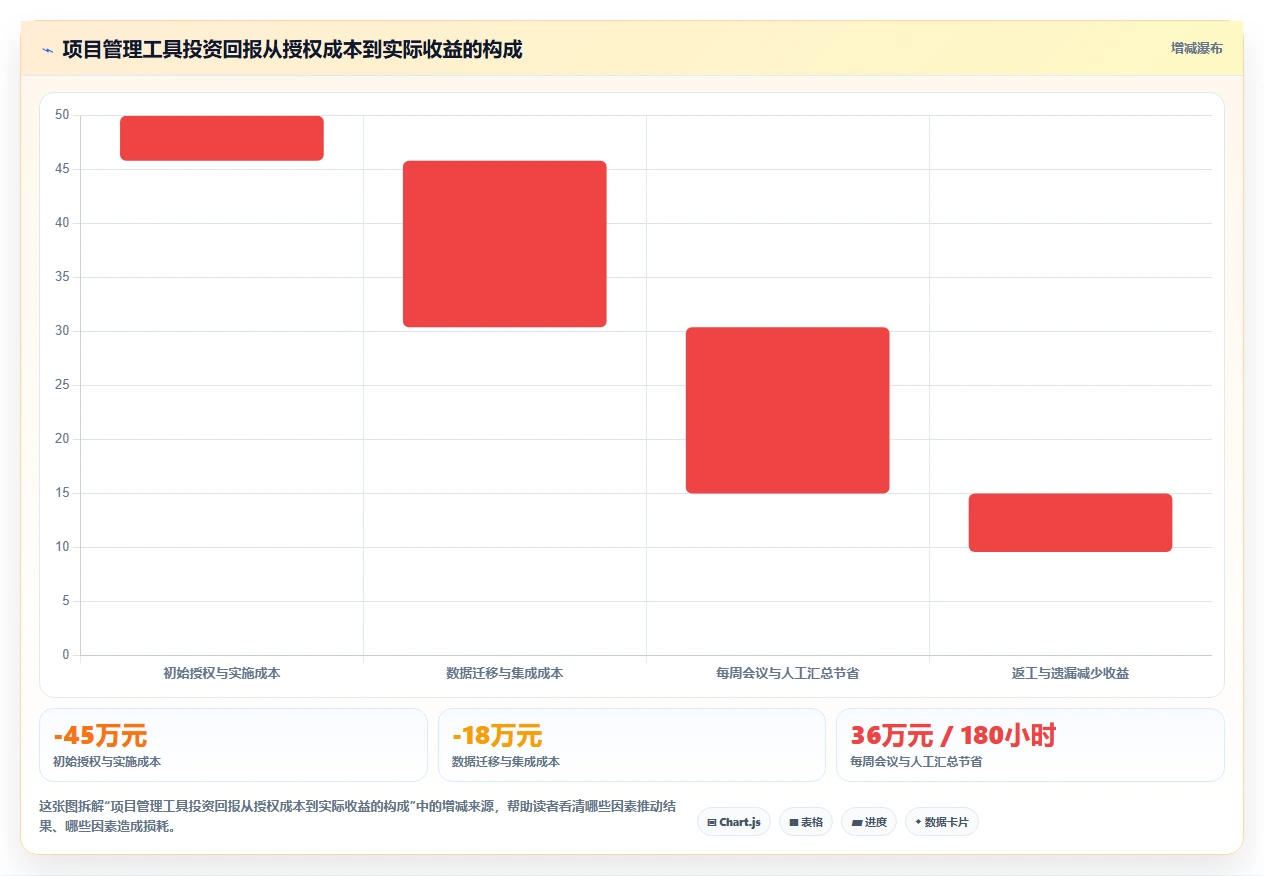The height and width of the screenshot is (876, 1264).
Task: Click x-axis label 数据迁移与集成成本
Action: [x=505, y=674]
